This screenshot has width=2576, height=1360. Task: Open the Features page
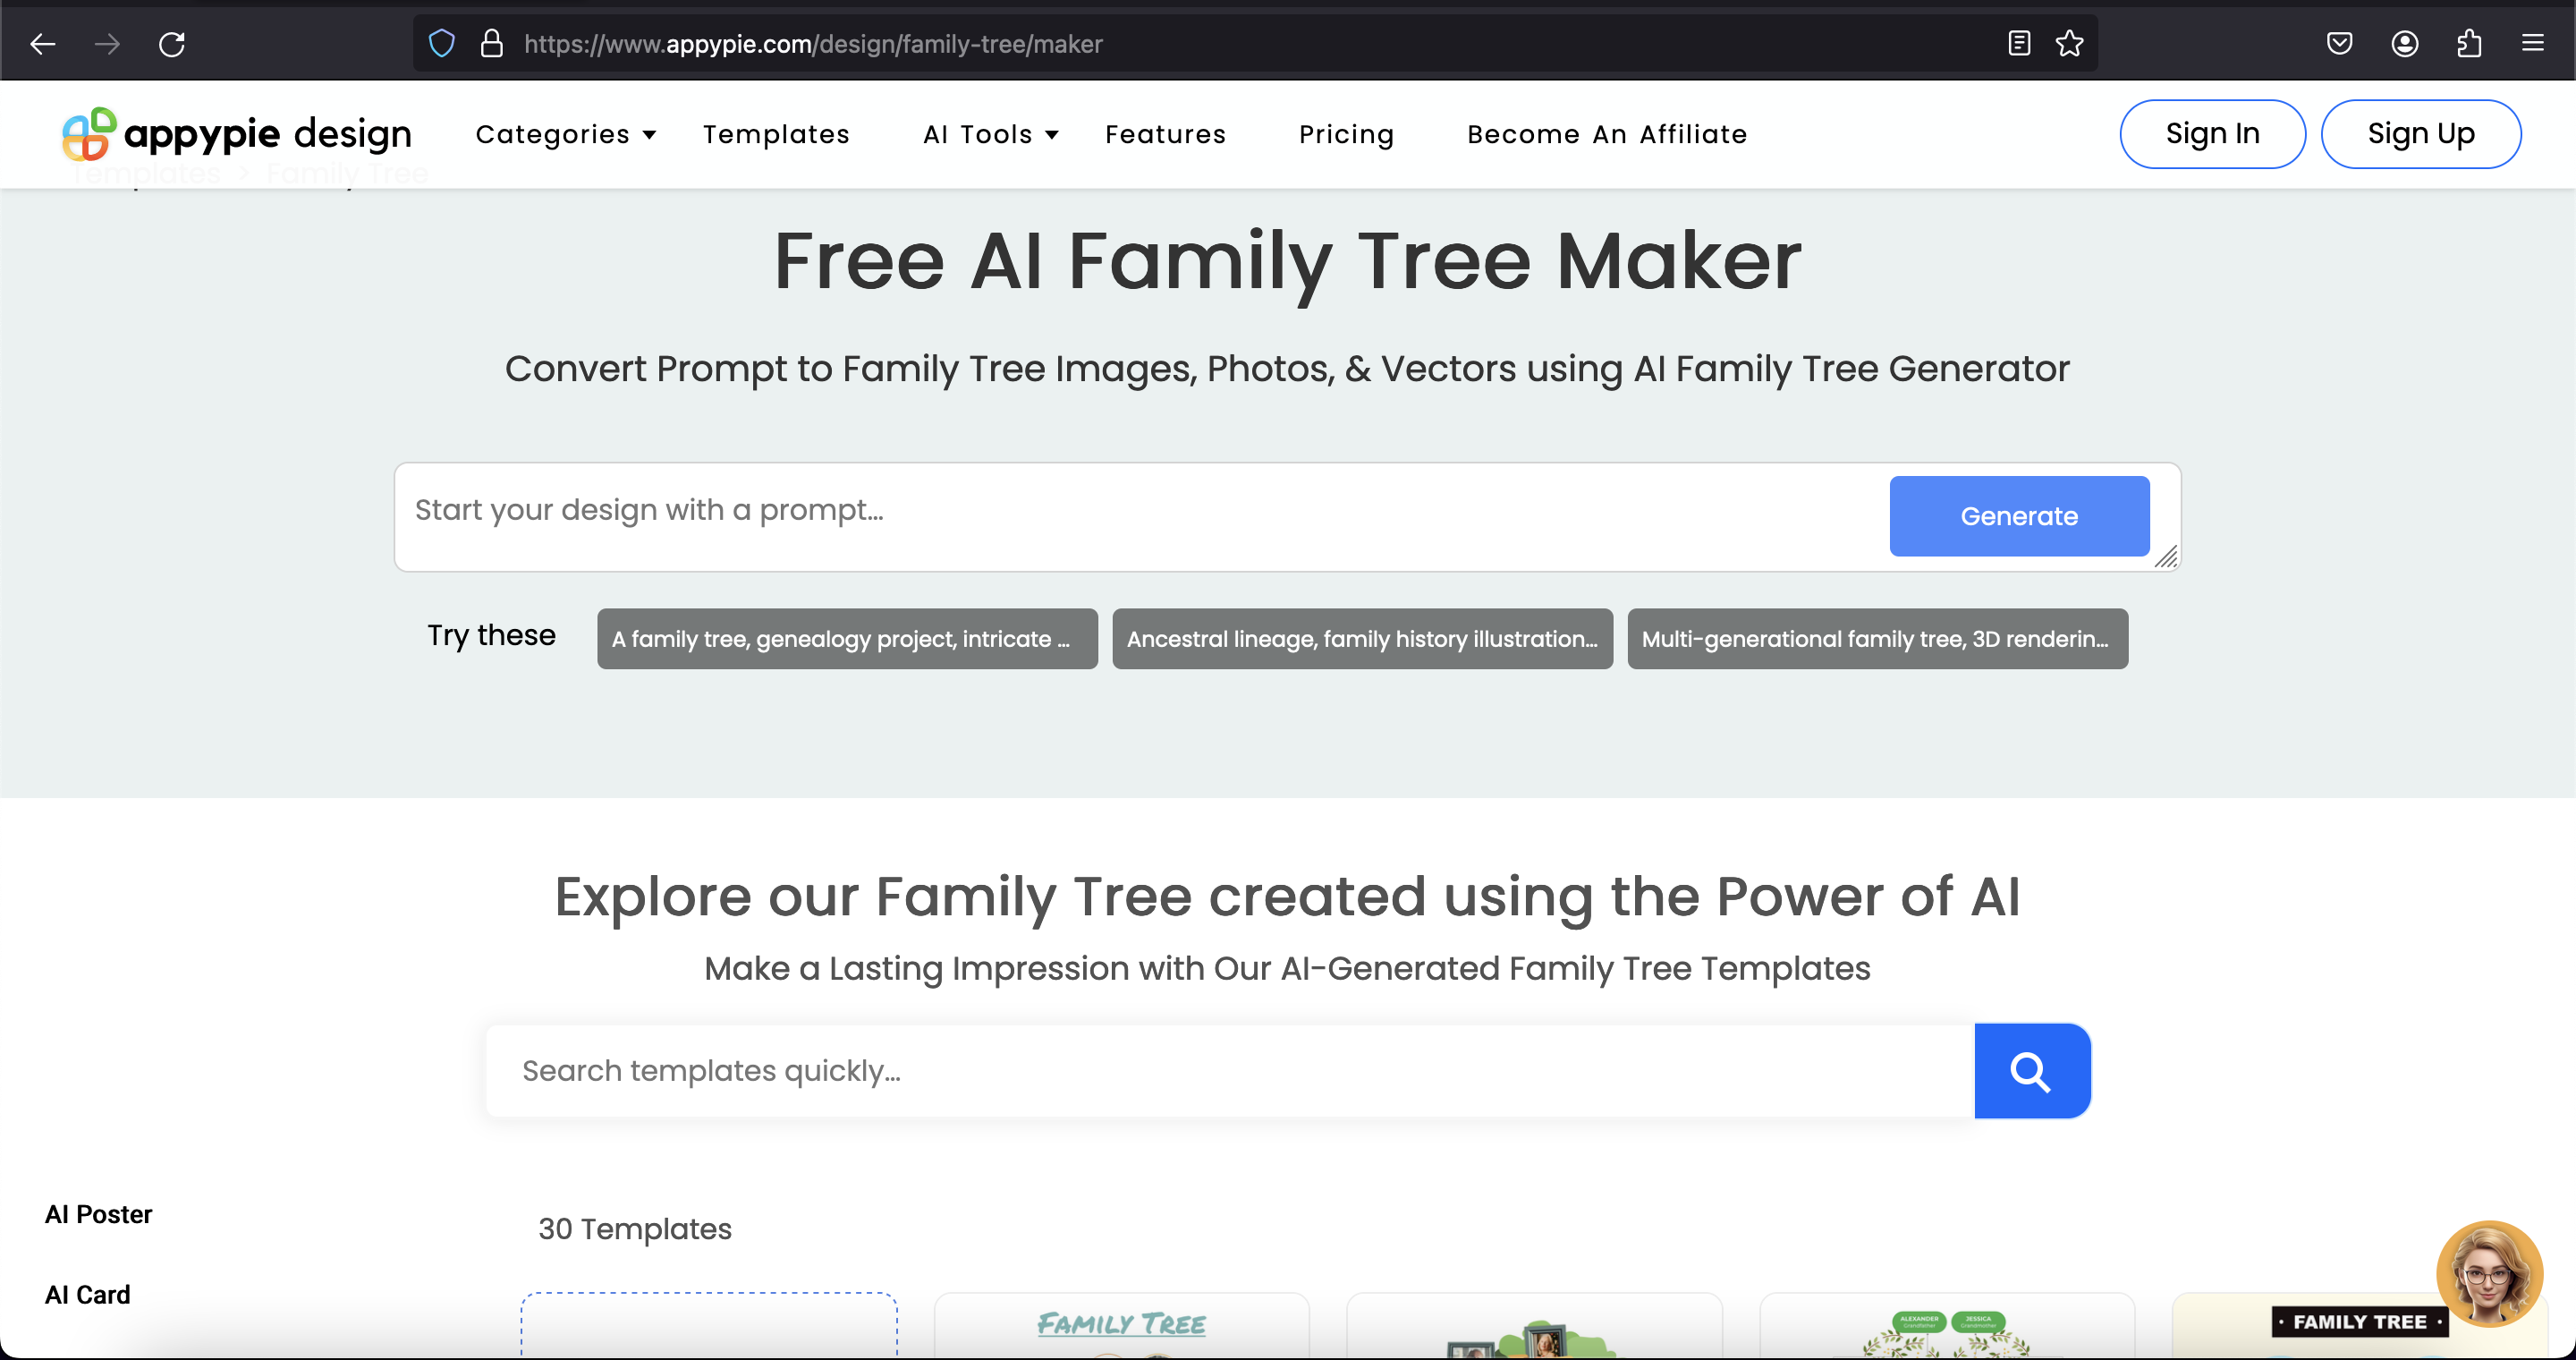coord(1165,134)
